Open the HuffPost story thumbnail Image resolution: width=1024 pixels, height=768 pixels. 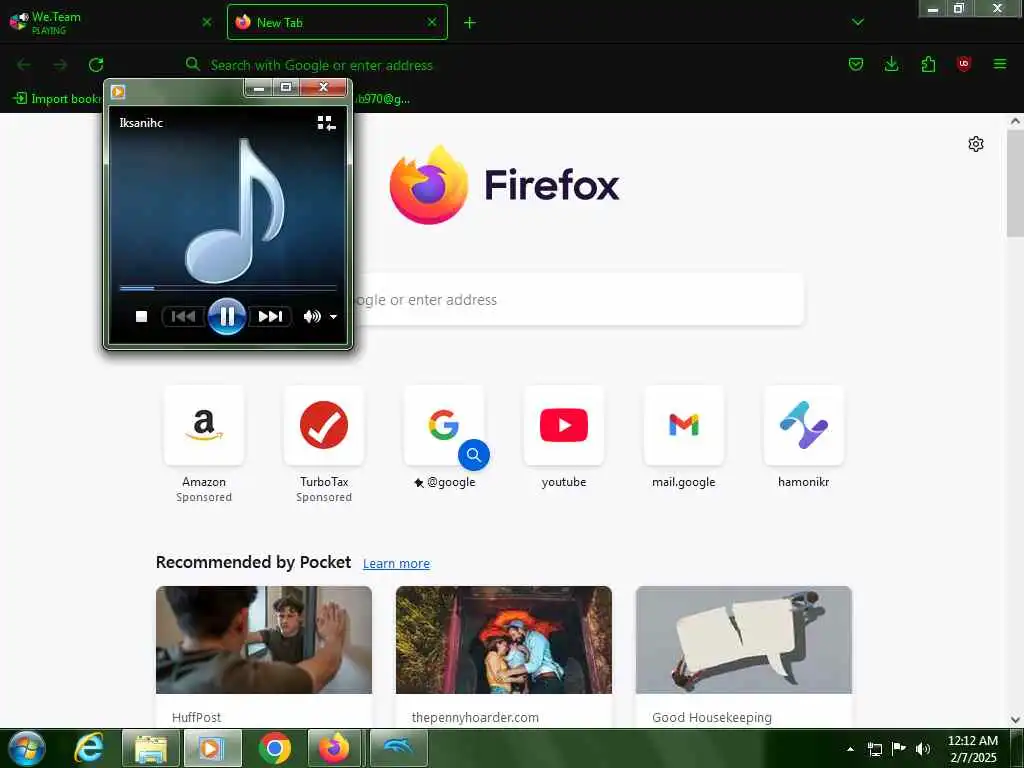(x=264, y=640)
